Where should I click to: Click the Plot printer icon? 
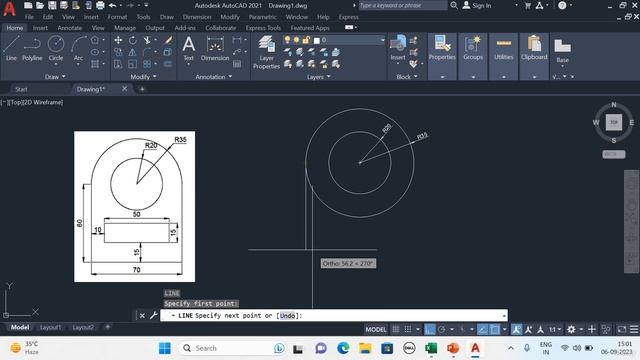[100, 5]
